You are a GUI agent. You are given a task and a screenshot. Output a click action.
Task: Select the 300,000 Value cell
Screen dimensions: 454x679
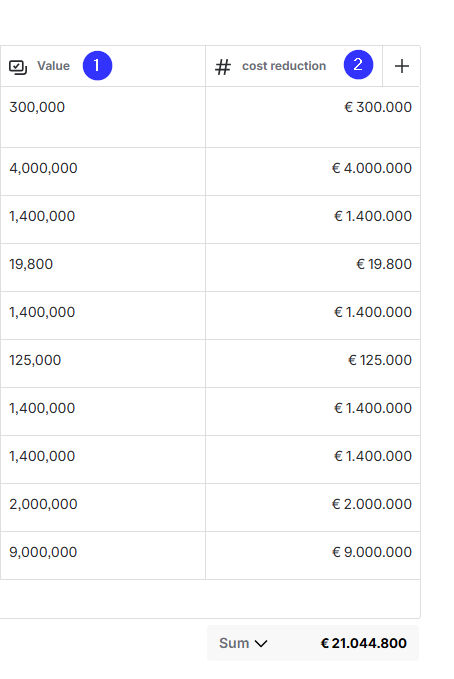(103, 117)
